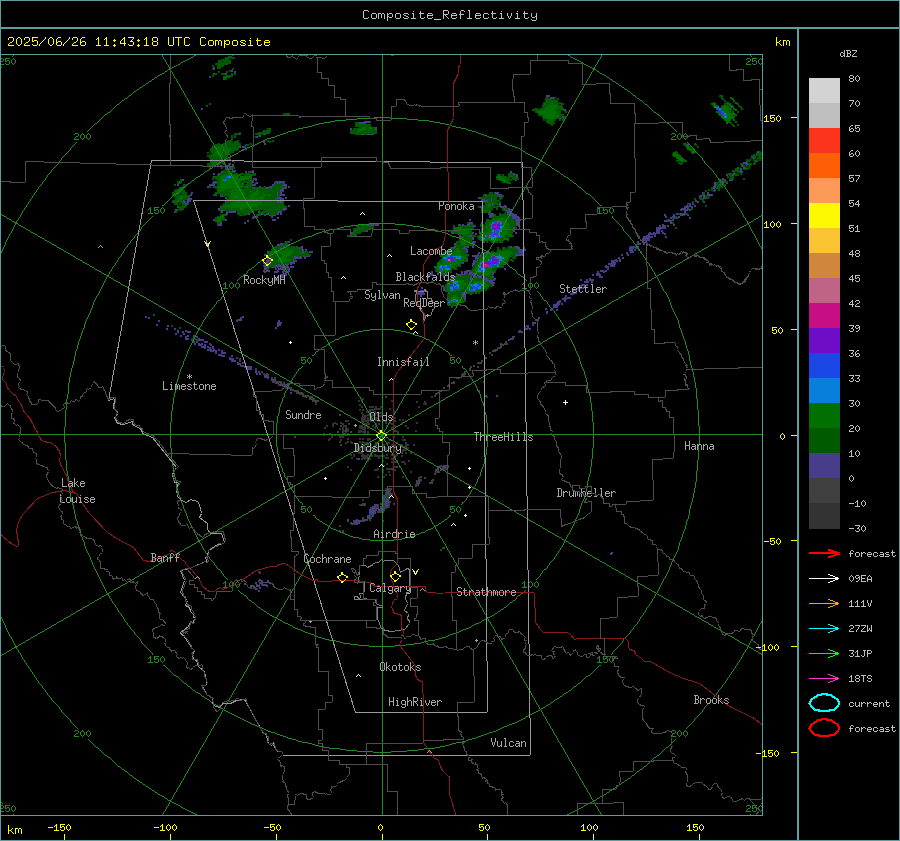Click the Stettler town label
Screen dimensions: 900x841
583,289
